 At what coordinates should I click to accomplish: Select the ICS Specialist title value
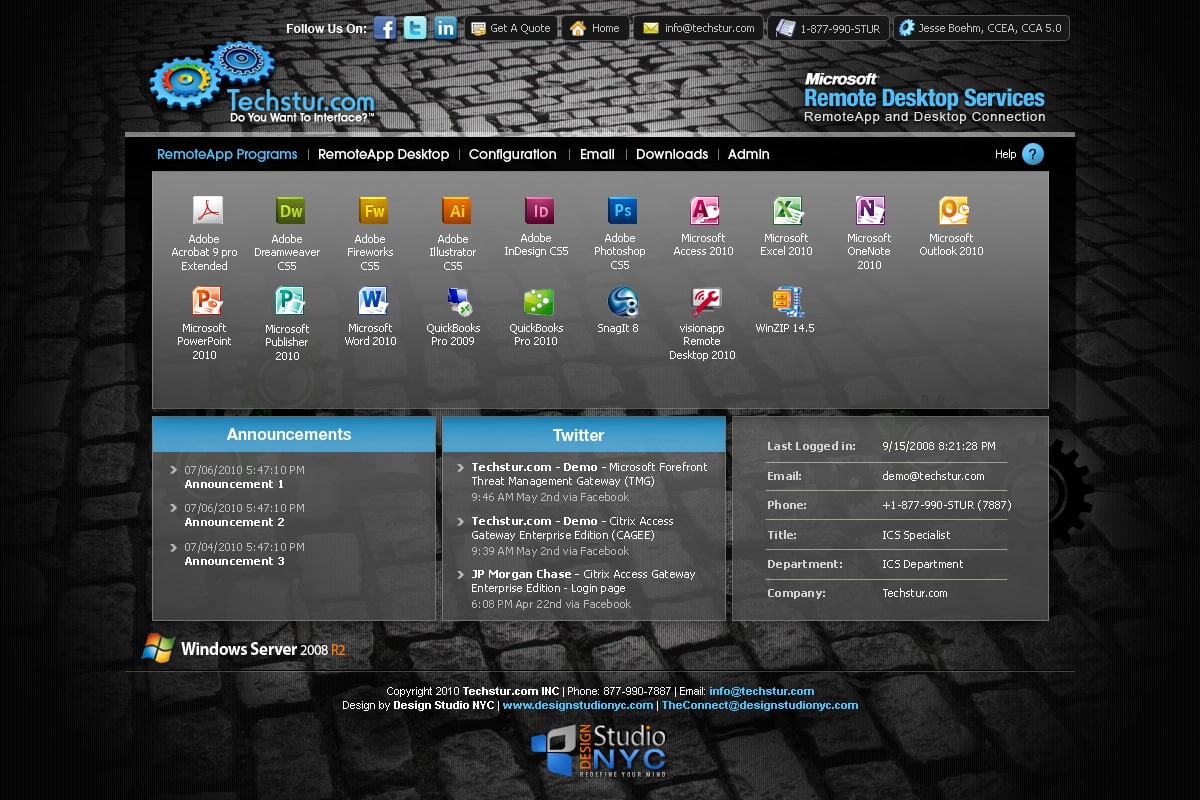(916, 535)
